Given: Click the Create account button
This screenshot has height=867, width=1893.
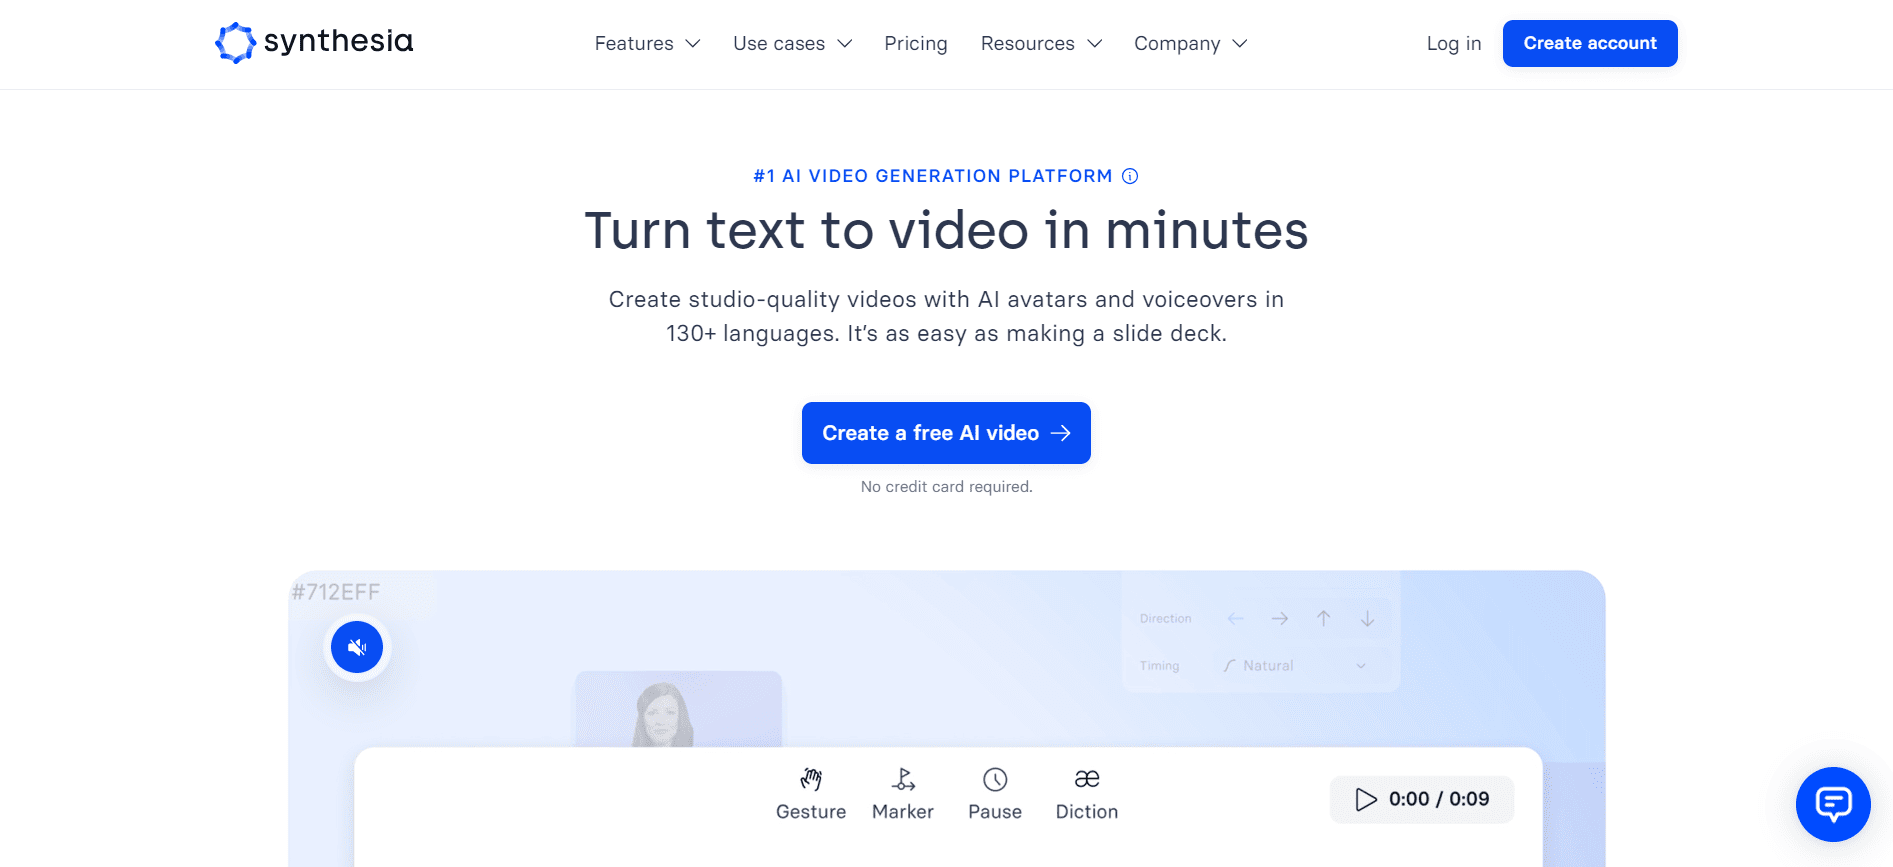Looking at the screenshot, I should pyautogui.click(x=1590, y=43).
